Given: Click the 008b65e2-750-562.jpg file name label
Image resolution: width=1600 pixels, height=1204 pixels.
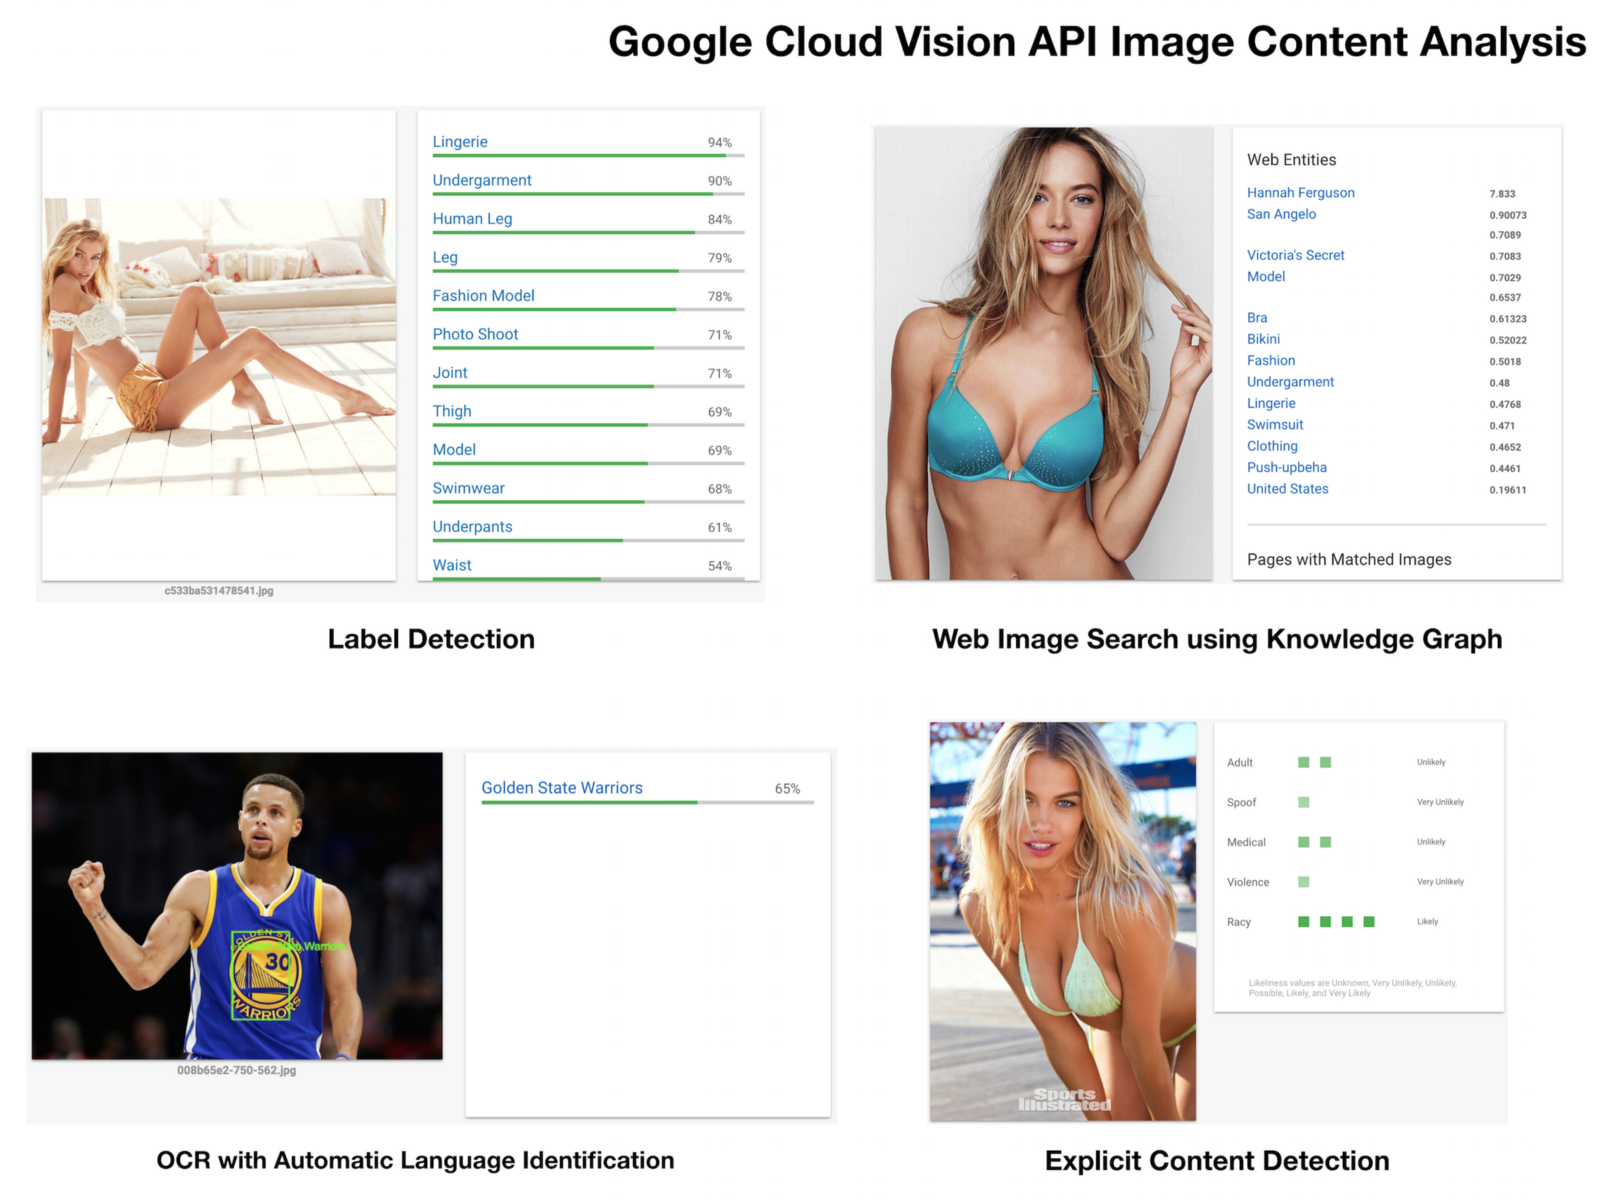Looking at the screenshot, I should coord(237,1070).
